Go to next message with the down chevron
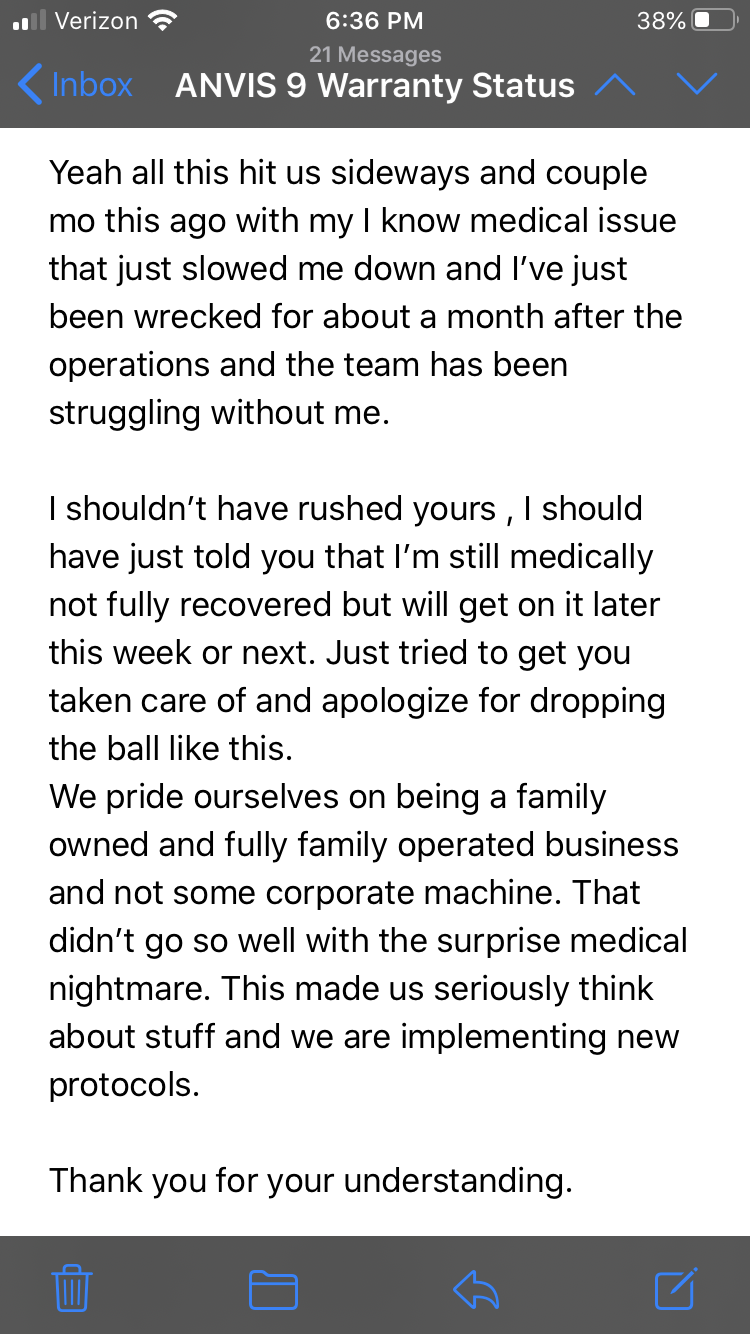 (697, 85)
